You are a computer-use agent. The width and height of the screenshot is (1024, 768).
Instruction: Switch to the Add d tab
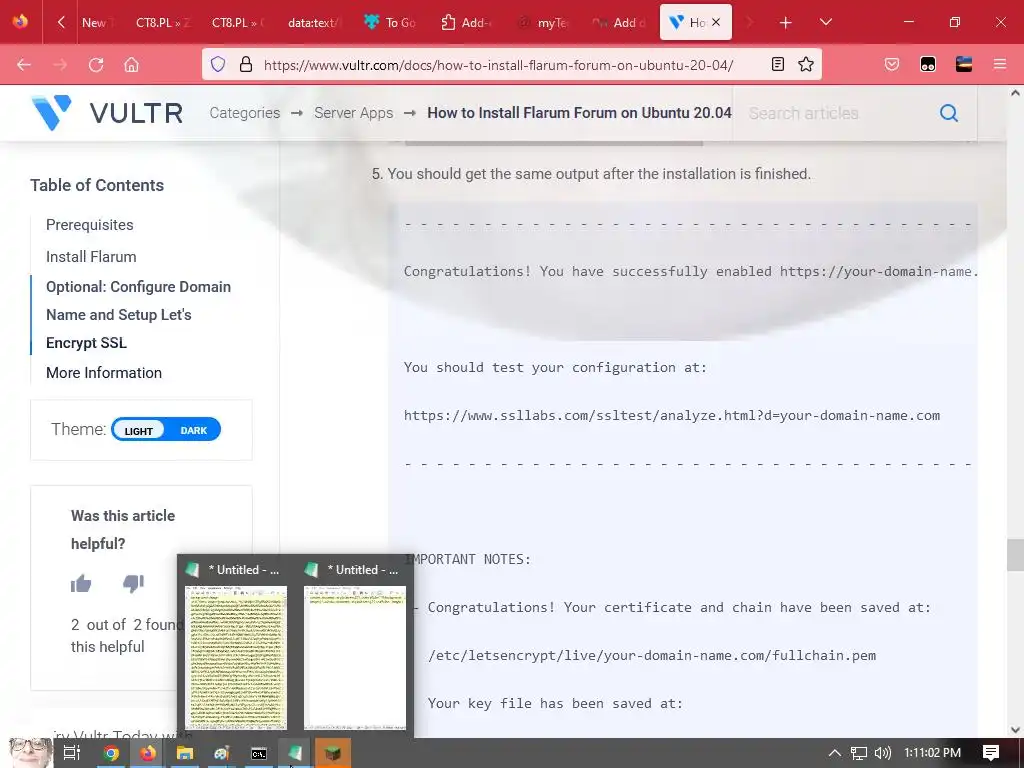(x=618, y=23)
